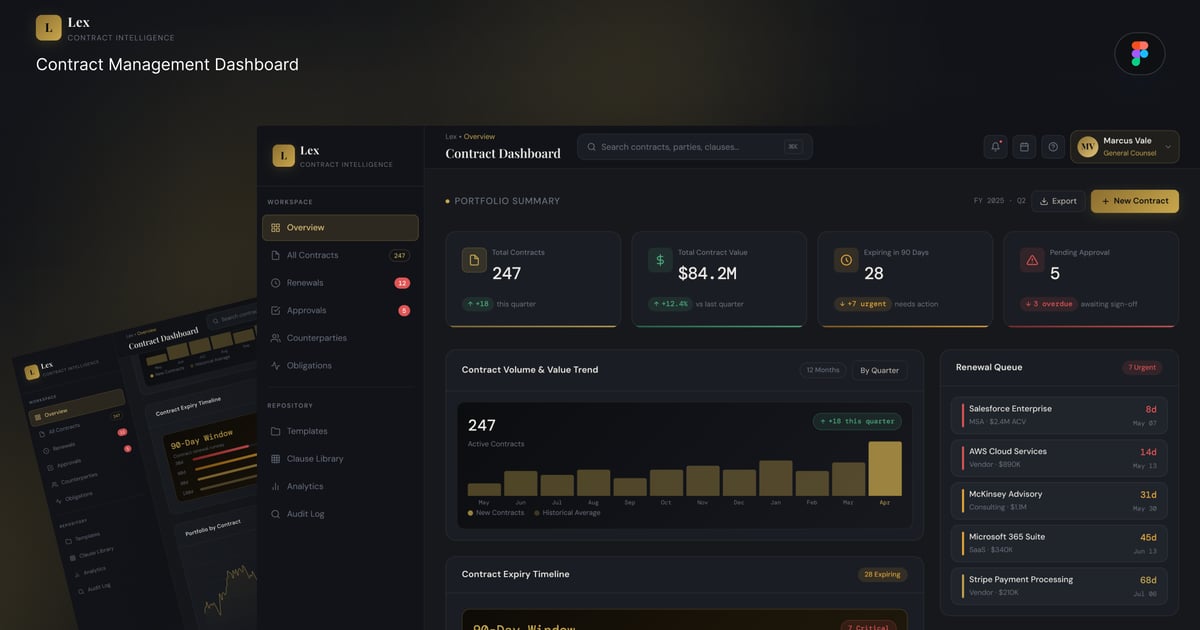The height and width of the screenshot is (630, 1200).
Task: Click the MV user avatar
Action: pos(1087,147)
